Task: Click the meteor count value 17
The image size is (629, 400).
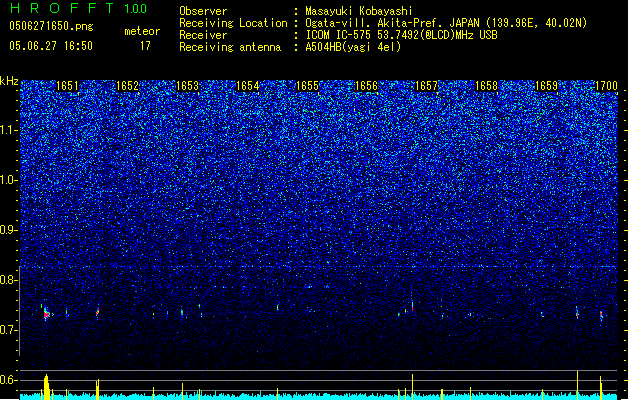Action: pos(145,46)
